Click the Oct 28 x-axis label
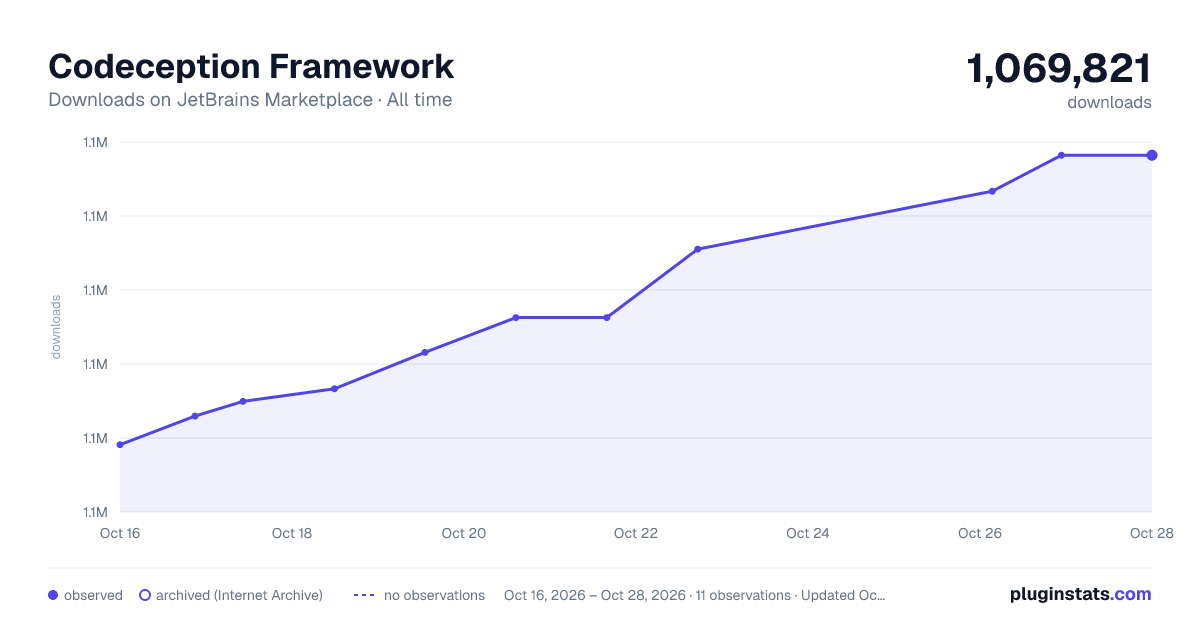1200x630 pixels. 1150,533
